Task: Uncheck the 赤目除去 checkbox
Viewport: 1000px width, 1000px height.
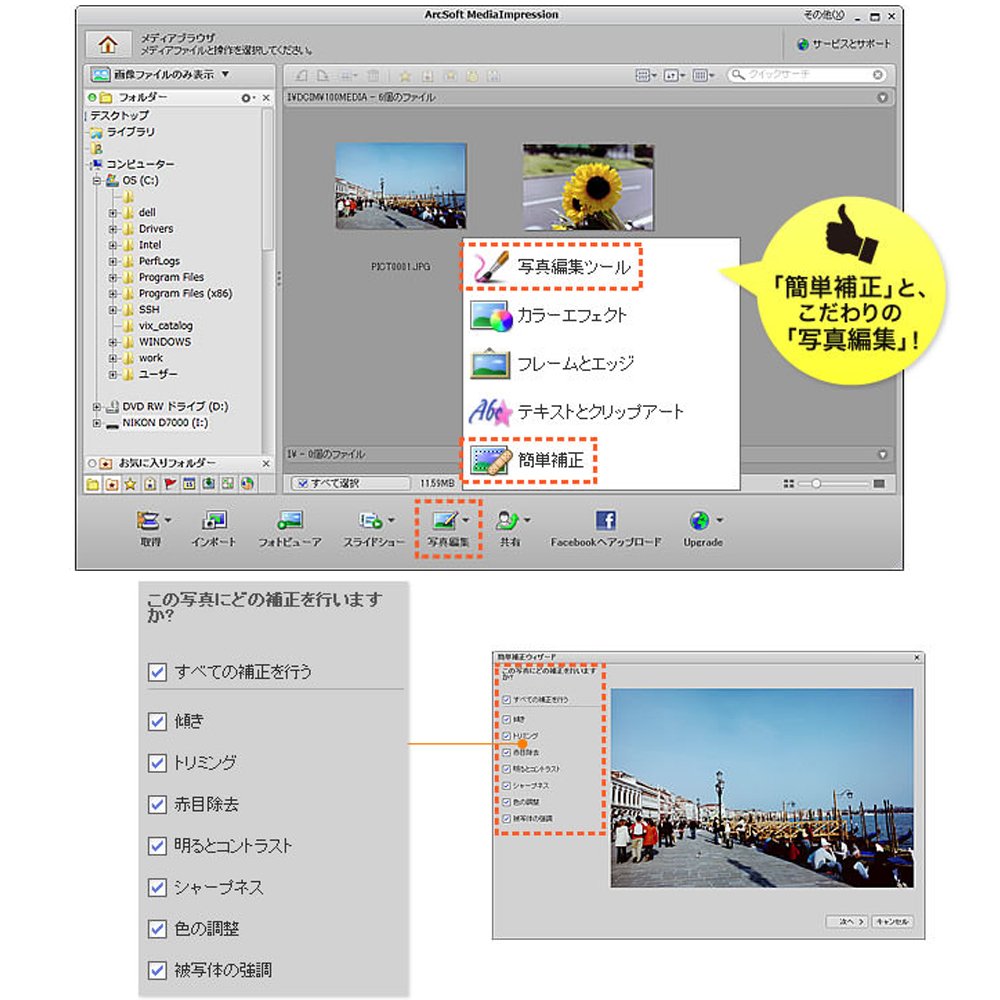Action: coord(157,804)
